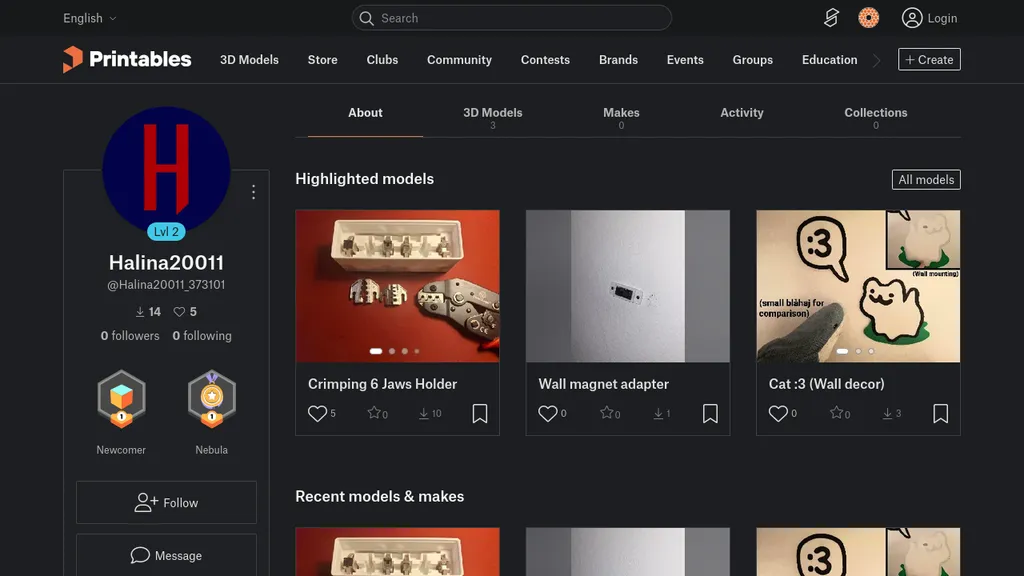Rate Crimping 6 Jaws Holder with star

click(x=374, y=413)
